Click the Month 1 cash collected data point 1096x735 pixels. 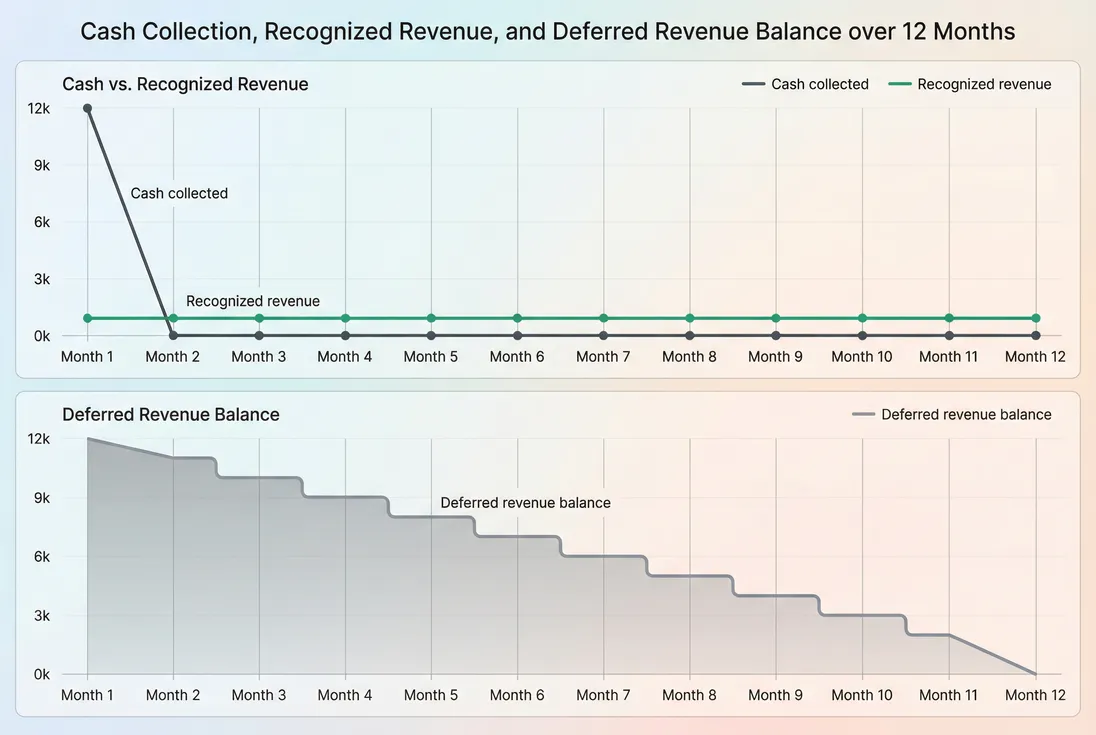pos(87,109)
